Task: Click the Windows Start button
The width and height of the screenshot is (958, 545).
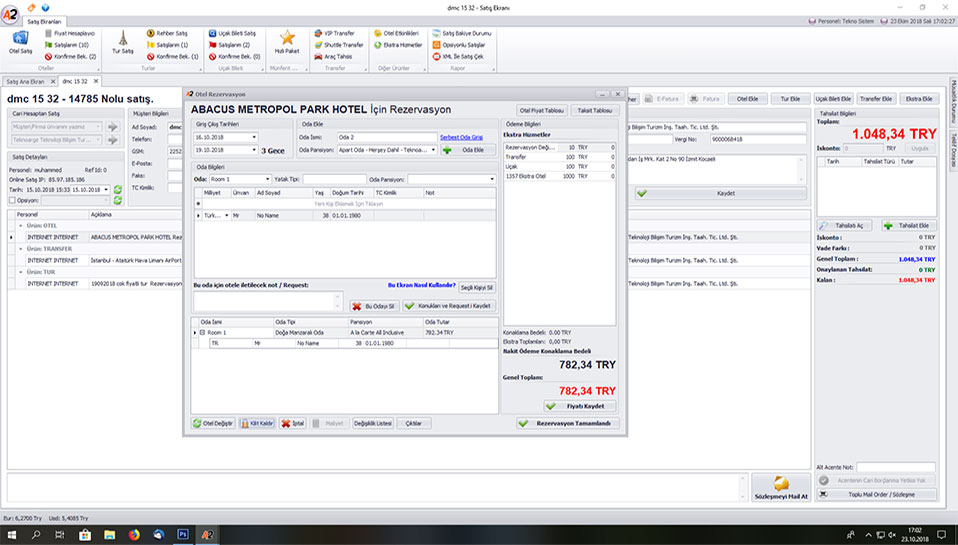Action: click(12, 535)
